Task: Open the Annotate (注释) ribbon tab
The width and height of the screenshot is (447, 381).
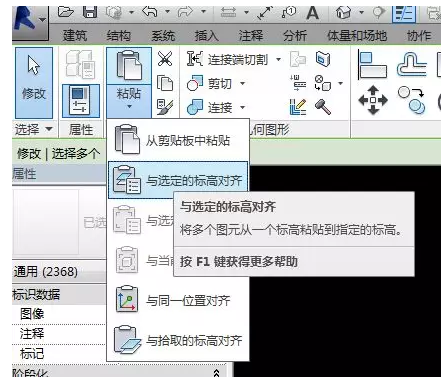Action: coord(251,35)
